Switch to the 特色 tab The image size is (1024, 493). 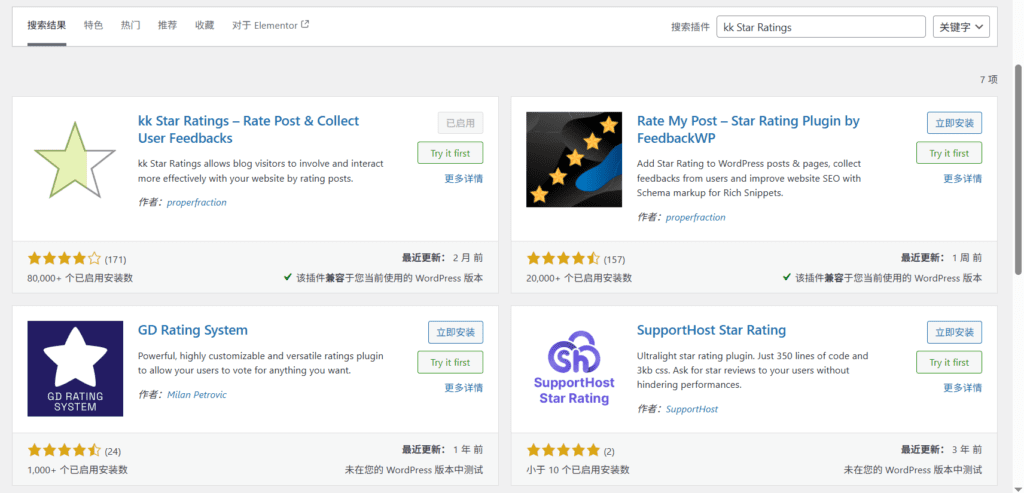pyautogui.click(x=93, y=26)
